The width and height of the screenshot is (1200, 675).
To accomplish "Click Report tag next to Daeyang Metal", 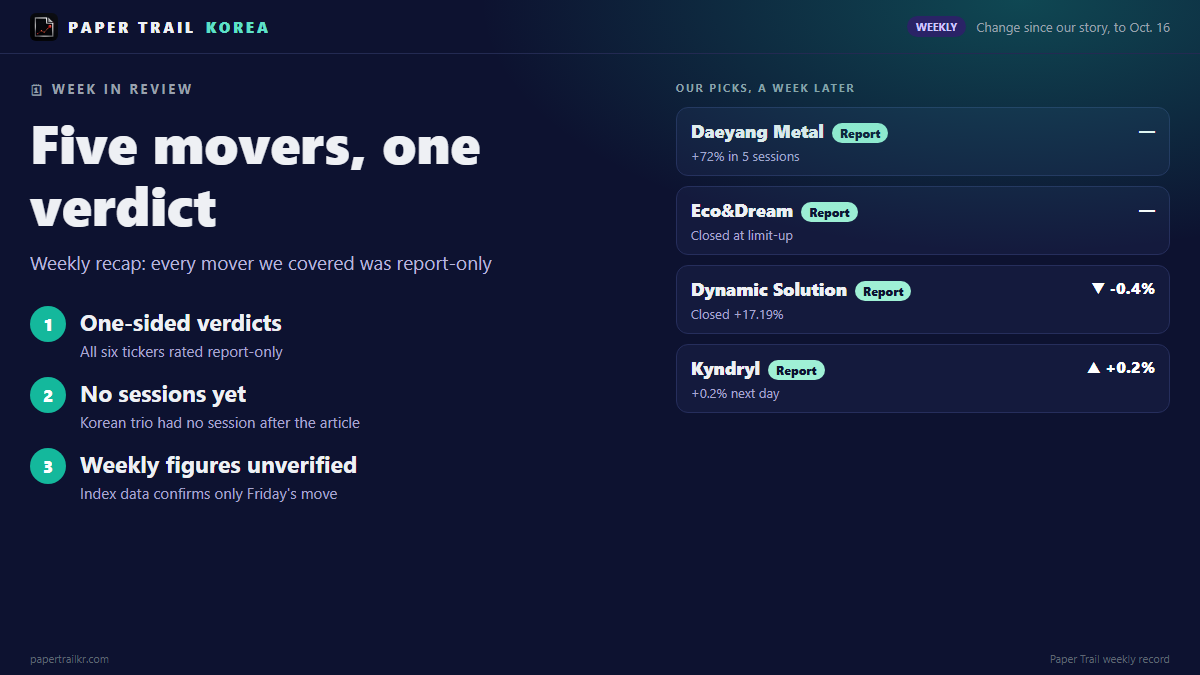I will pyautogui.click(x=860, y=133).
